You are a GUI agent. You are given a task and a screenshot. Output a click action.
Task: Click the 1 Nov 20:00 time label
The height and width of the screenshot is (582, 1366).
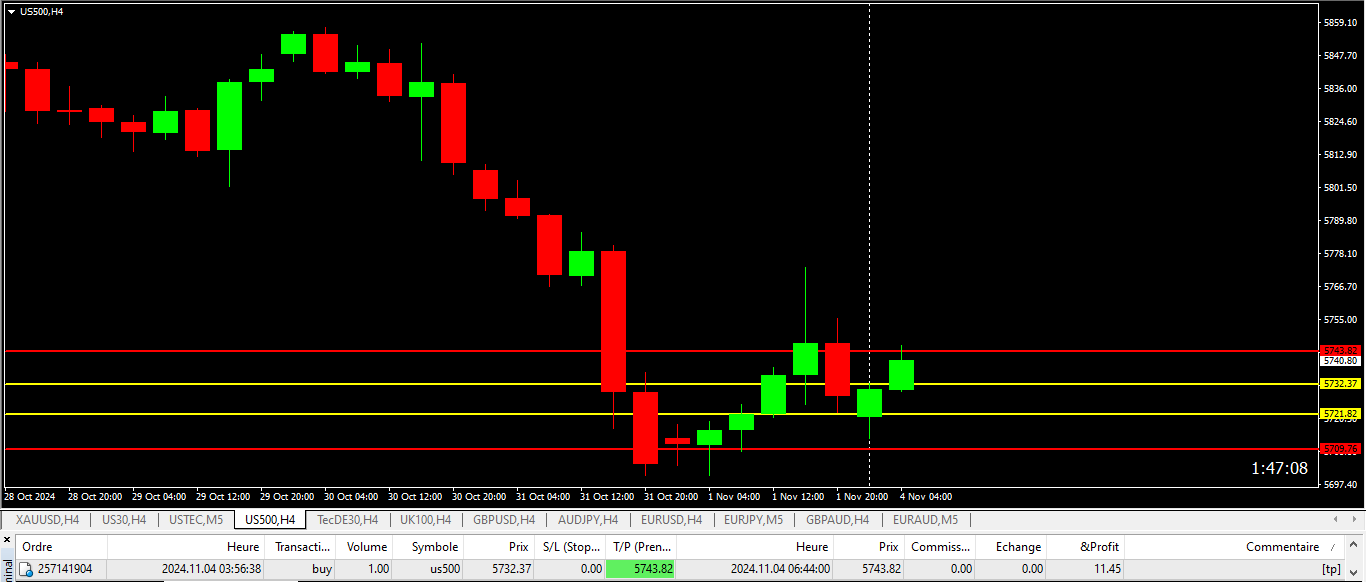click(862, 497)
